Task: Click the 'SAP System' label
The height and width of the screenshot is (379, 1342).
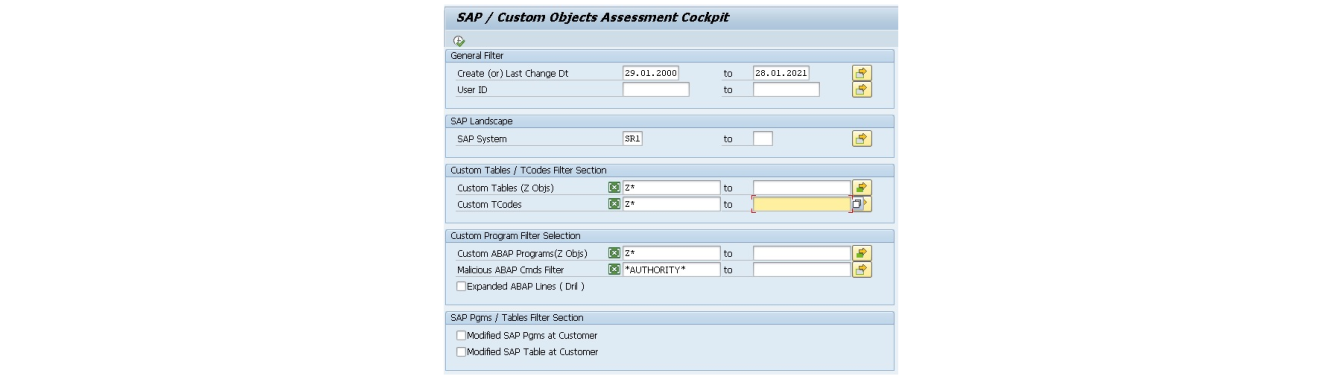Action: [482, 139]
